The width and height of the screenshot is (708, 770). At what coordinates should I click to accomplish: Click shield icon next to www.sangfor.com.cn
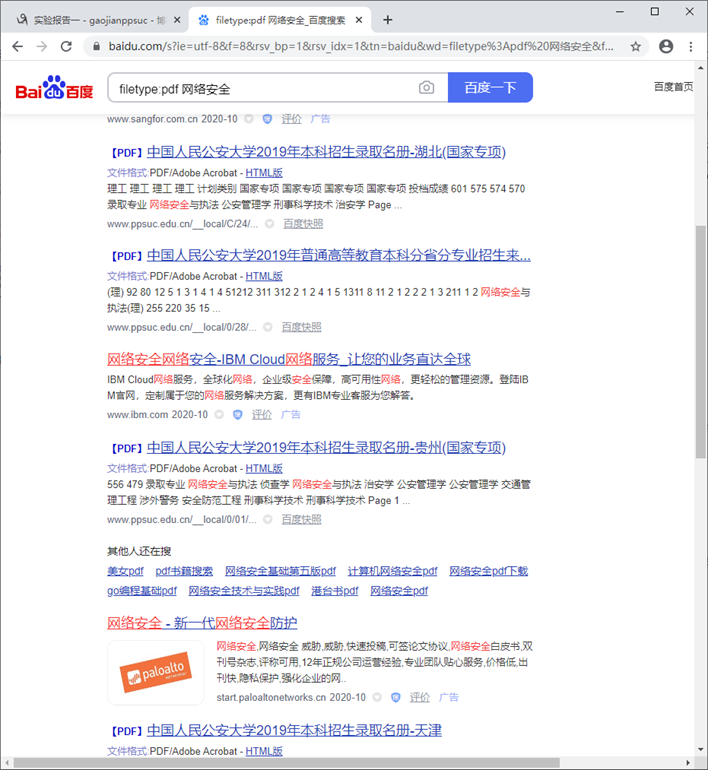point(267,119)
